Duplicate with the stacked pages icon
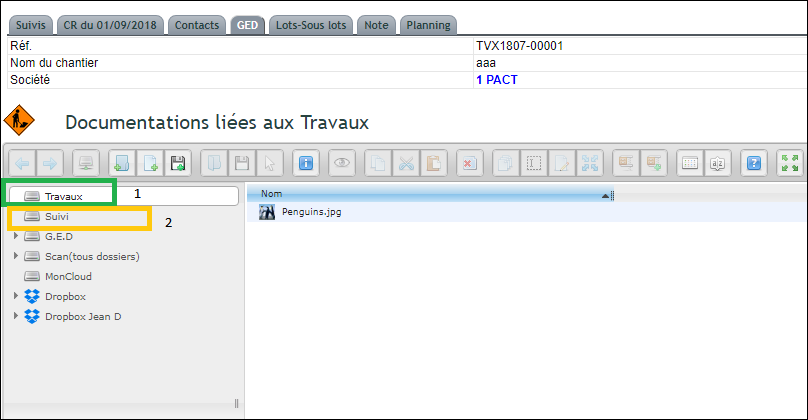808x420 pixels. 506,164
